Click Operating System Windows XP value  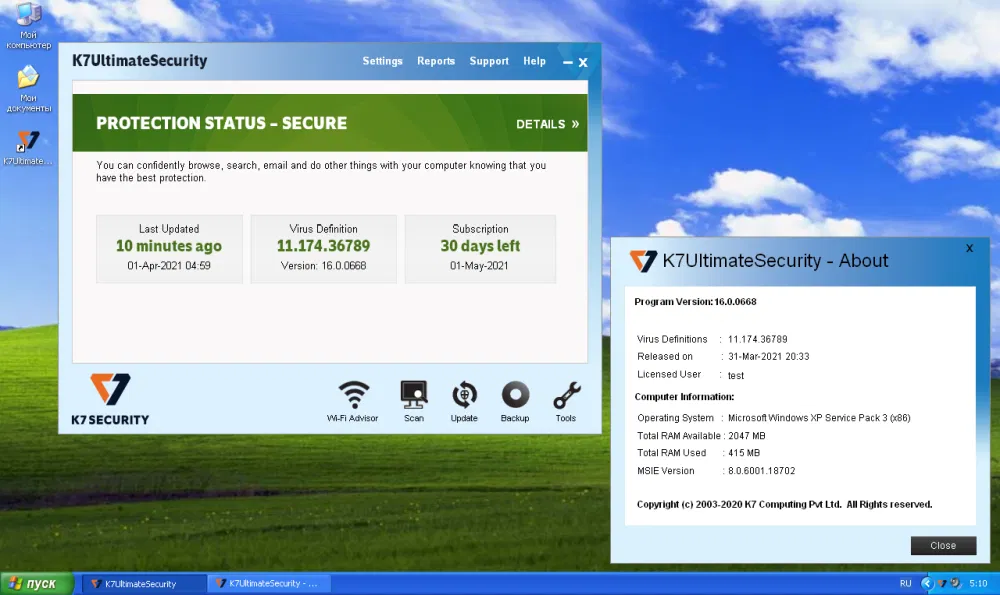819,418
